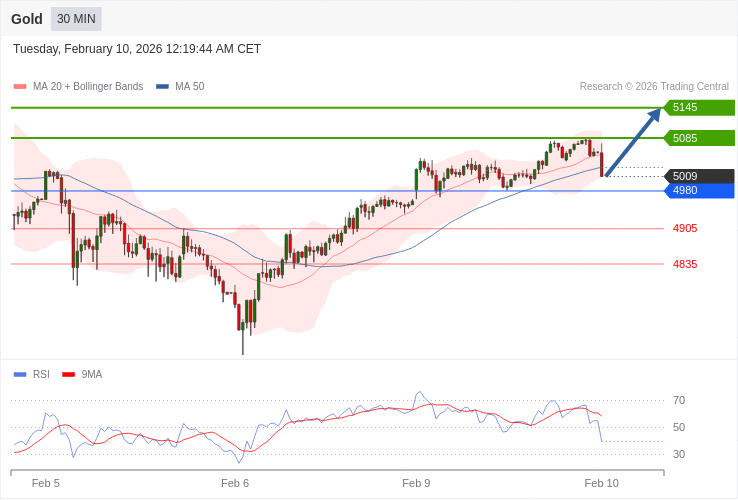Click the 5009 current price tag
The height and width of the screenshot is (500, 738).
pyautogui.click(x=699, y=176)
